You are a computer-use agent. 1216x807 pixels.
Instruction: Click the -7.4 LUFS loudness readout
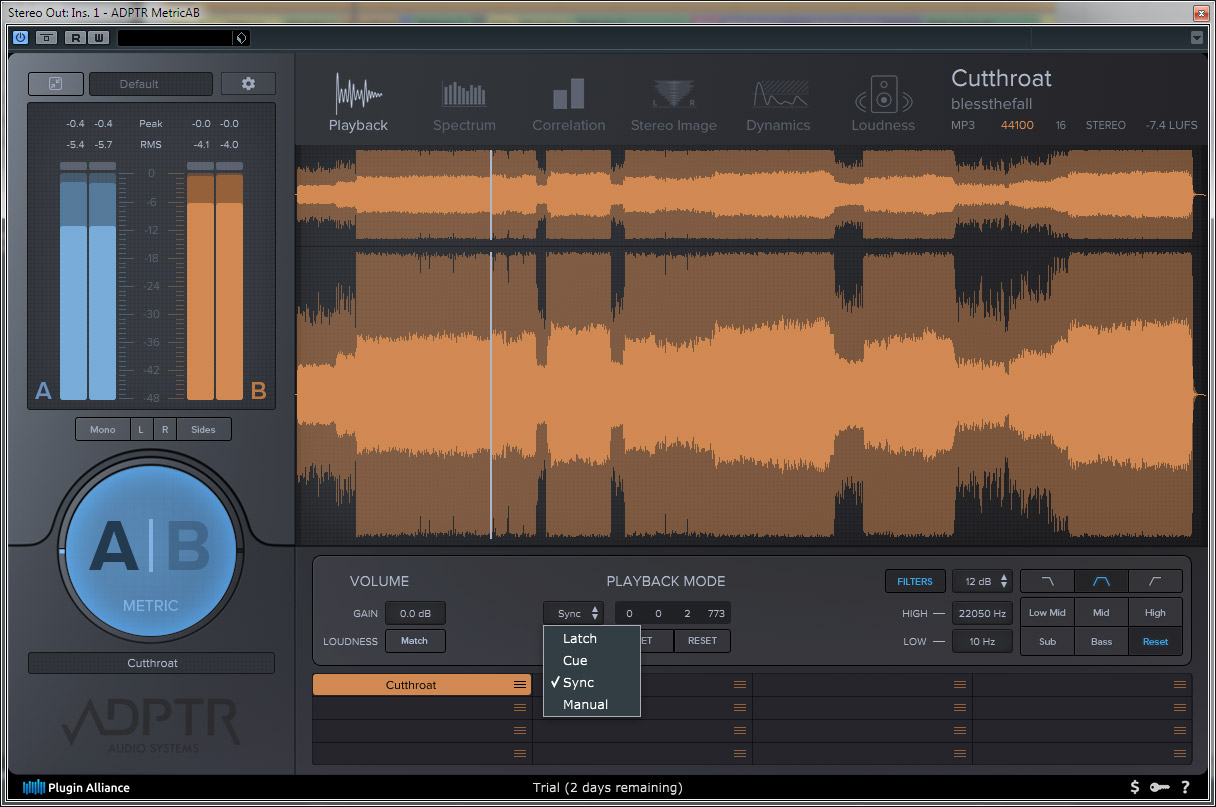point(1170,125)
